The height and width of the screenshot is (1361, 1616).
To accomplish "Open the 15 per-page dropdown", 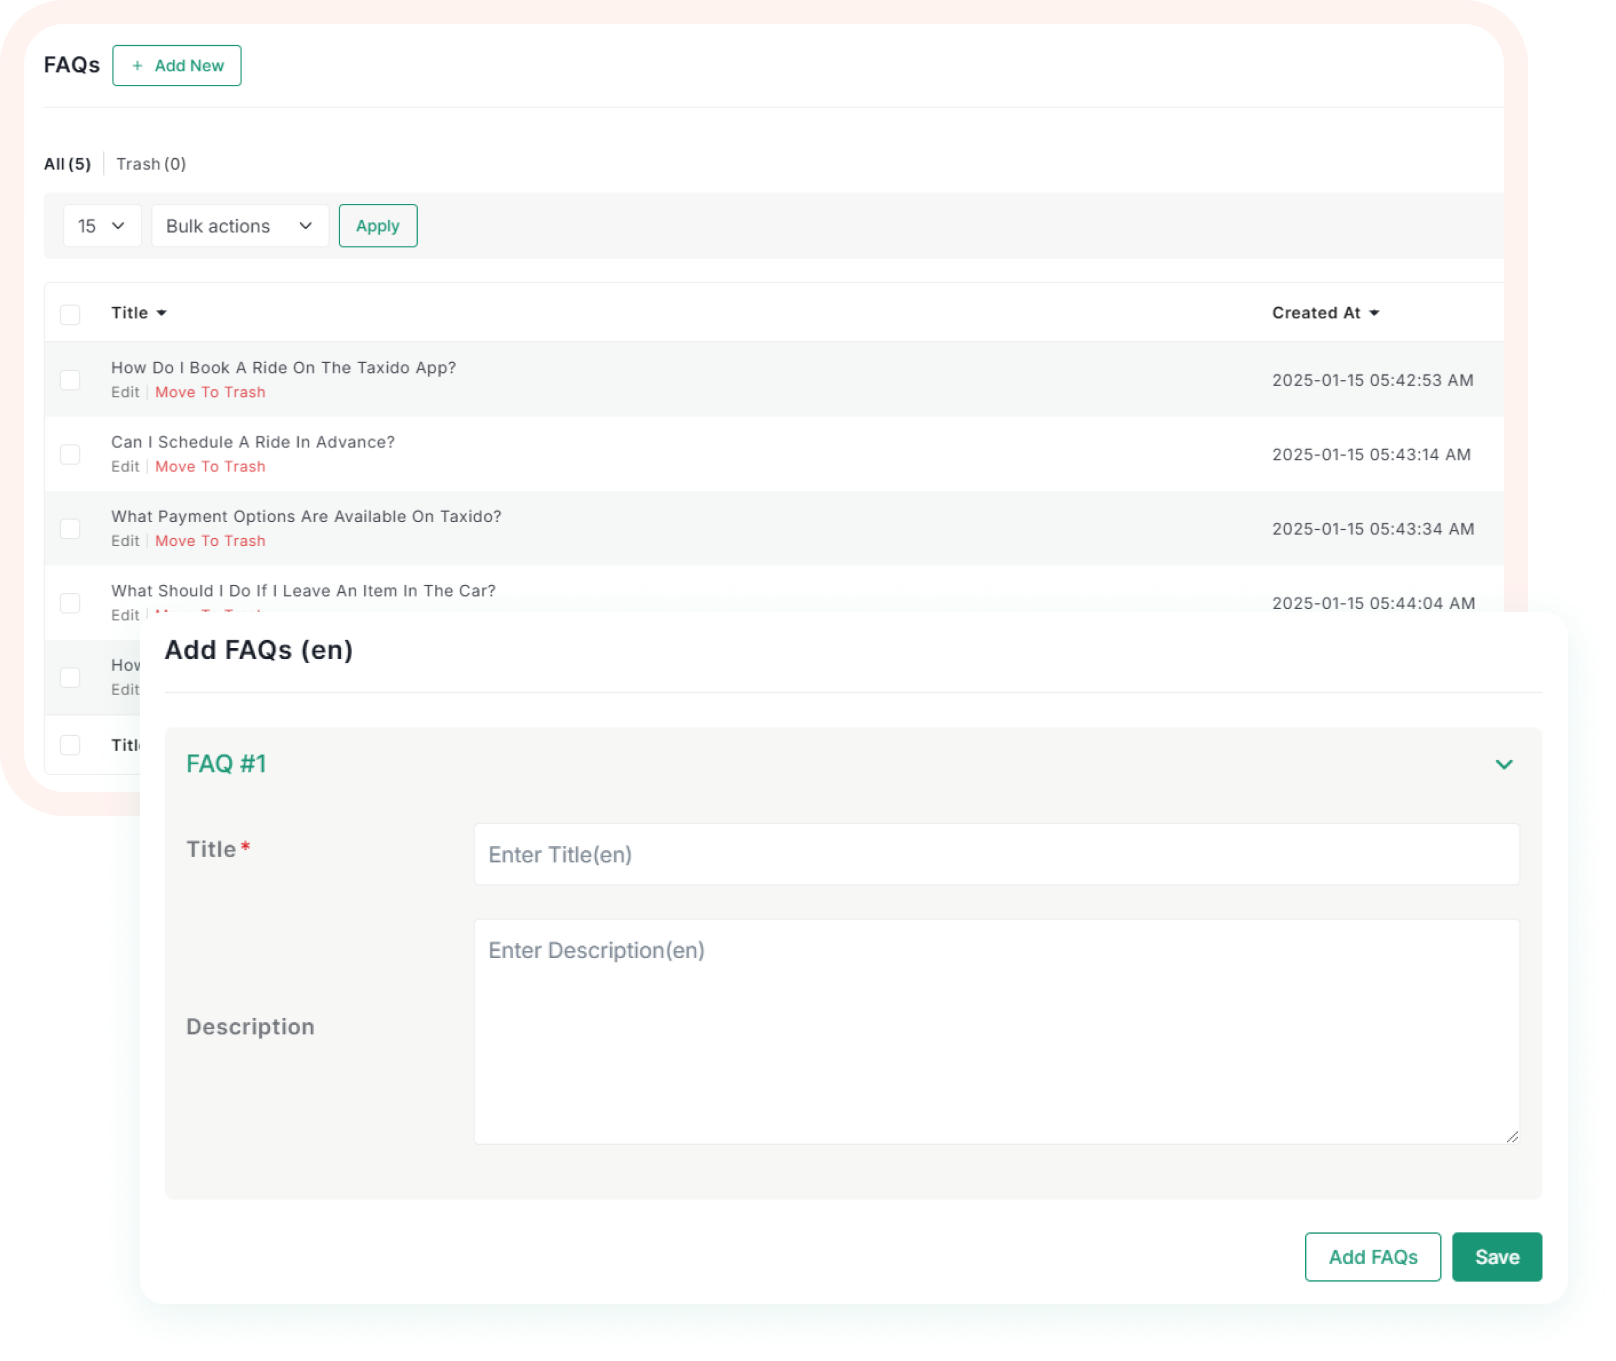I will point(102,226).
